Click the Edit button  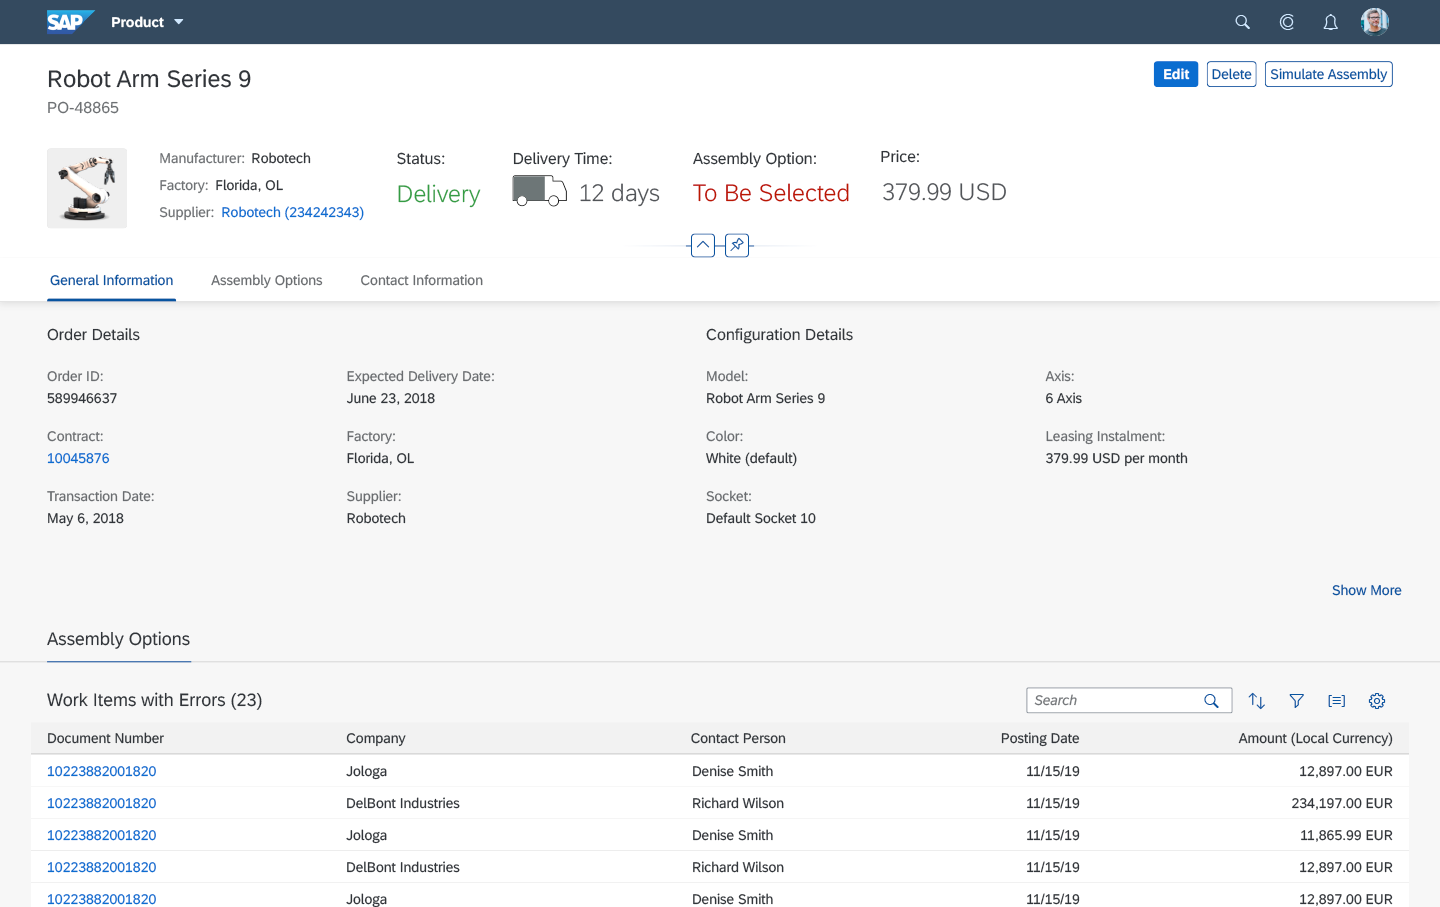pyautogui.click(x=1176, y=74)
